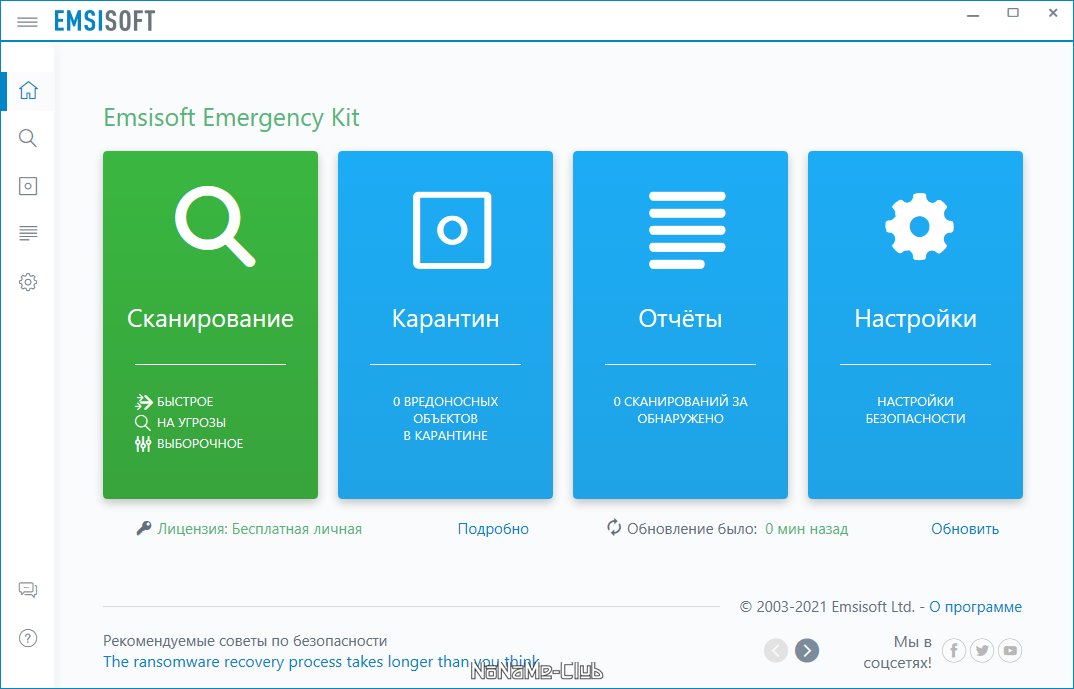This screenshot has height=689, width=1074.
Task: Open the Сканирование tile title
Action: point(210,318)
